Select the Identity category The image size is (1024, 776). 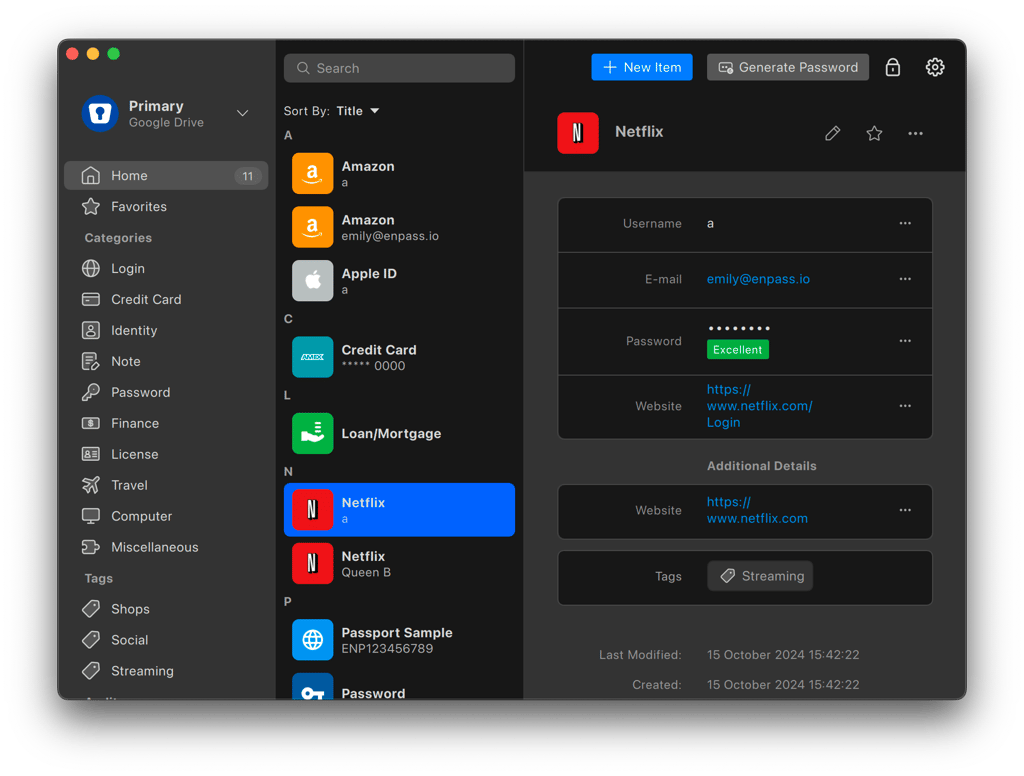166,331
